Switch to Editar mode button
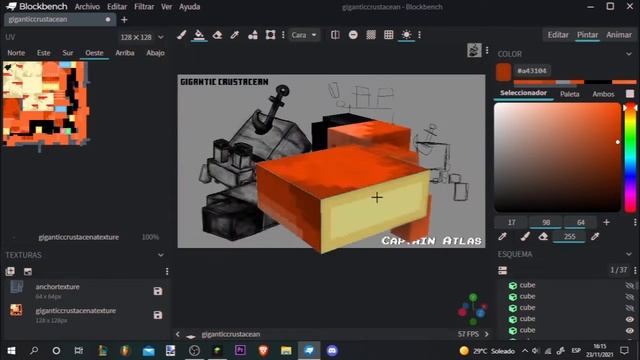This screenshot has width=640, height=360. [558, 35]
